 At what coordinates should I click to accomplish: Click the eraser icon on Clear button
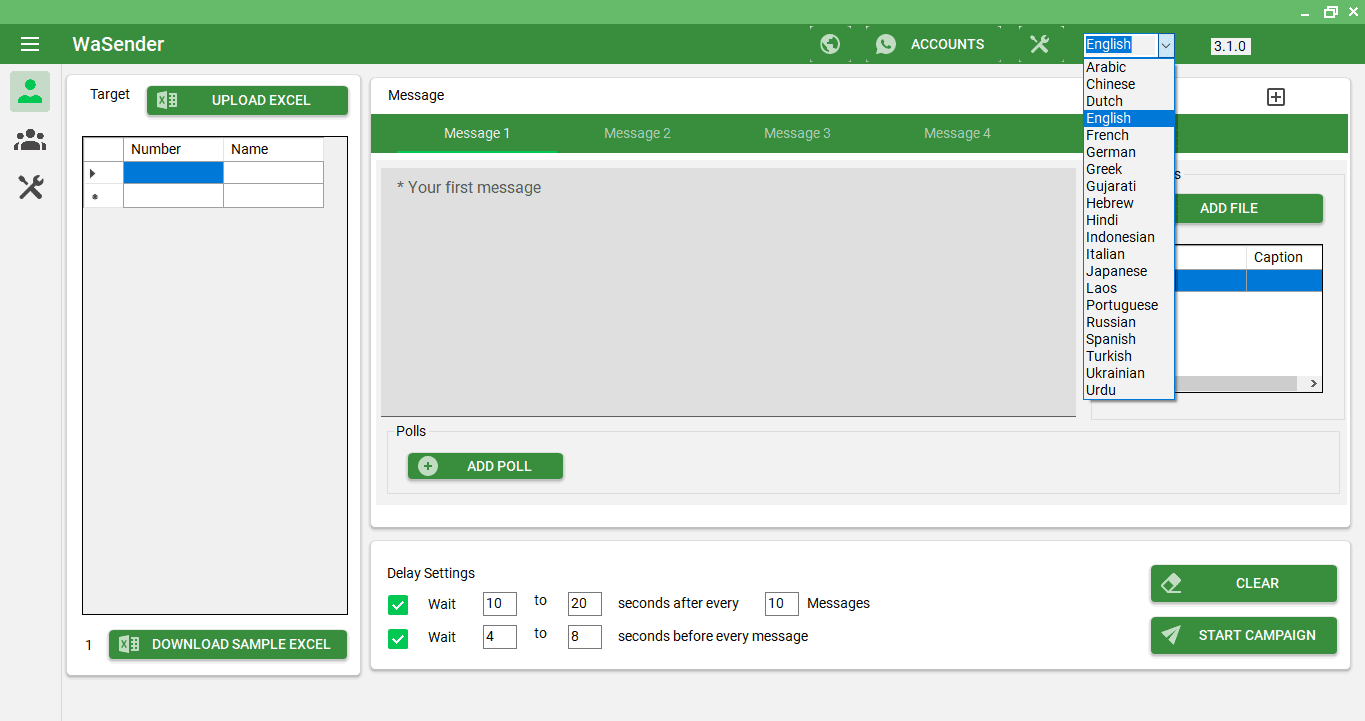[x=1171, y=583]
